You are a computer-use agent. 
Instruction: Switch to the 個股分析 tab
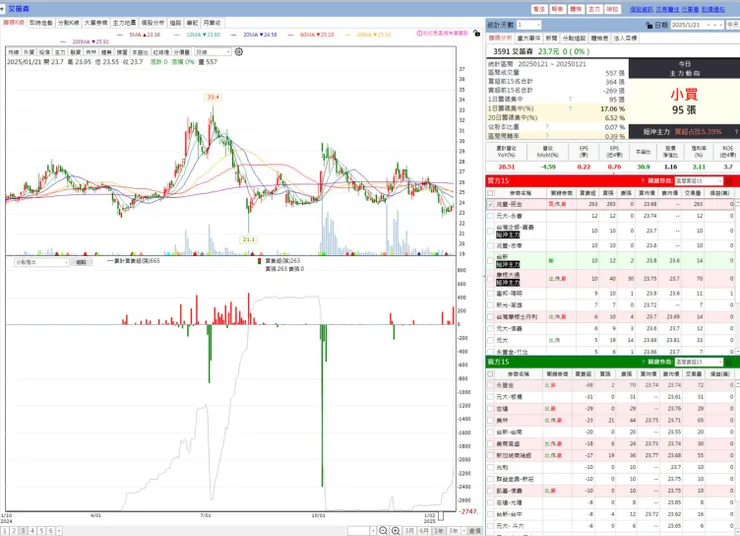[152, 23]
